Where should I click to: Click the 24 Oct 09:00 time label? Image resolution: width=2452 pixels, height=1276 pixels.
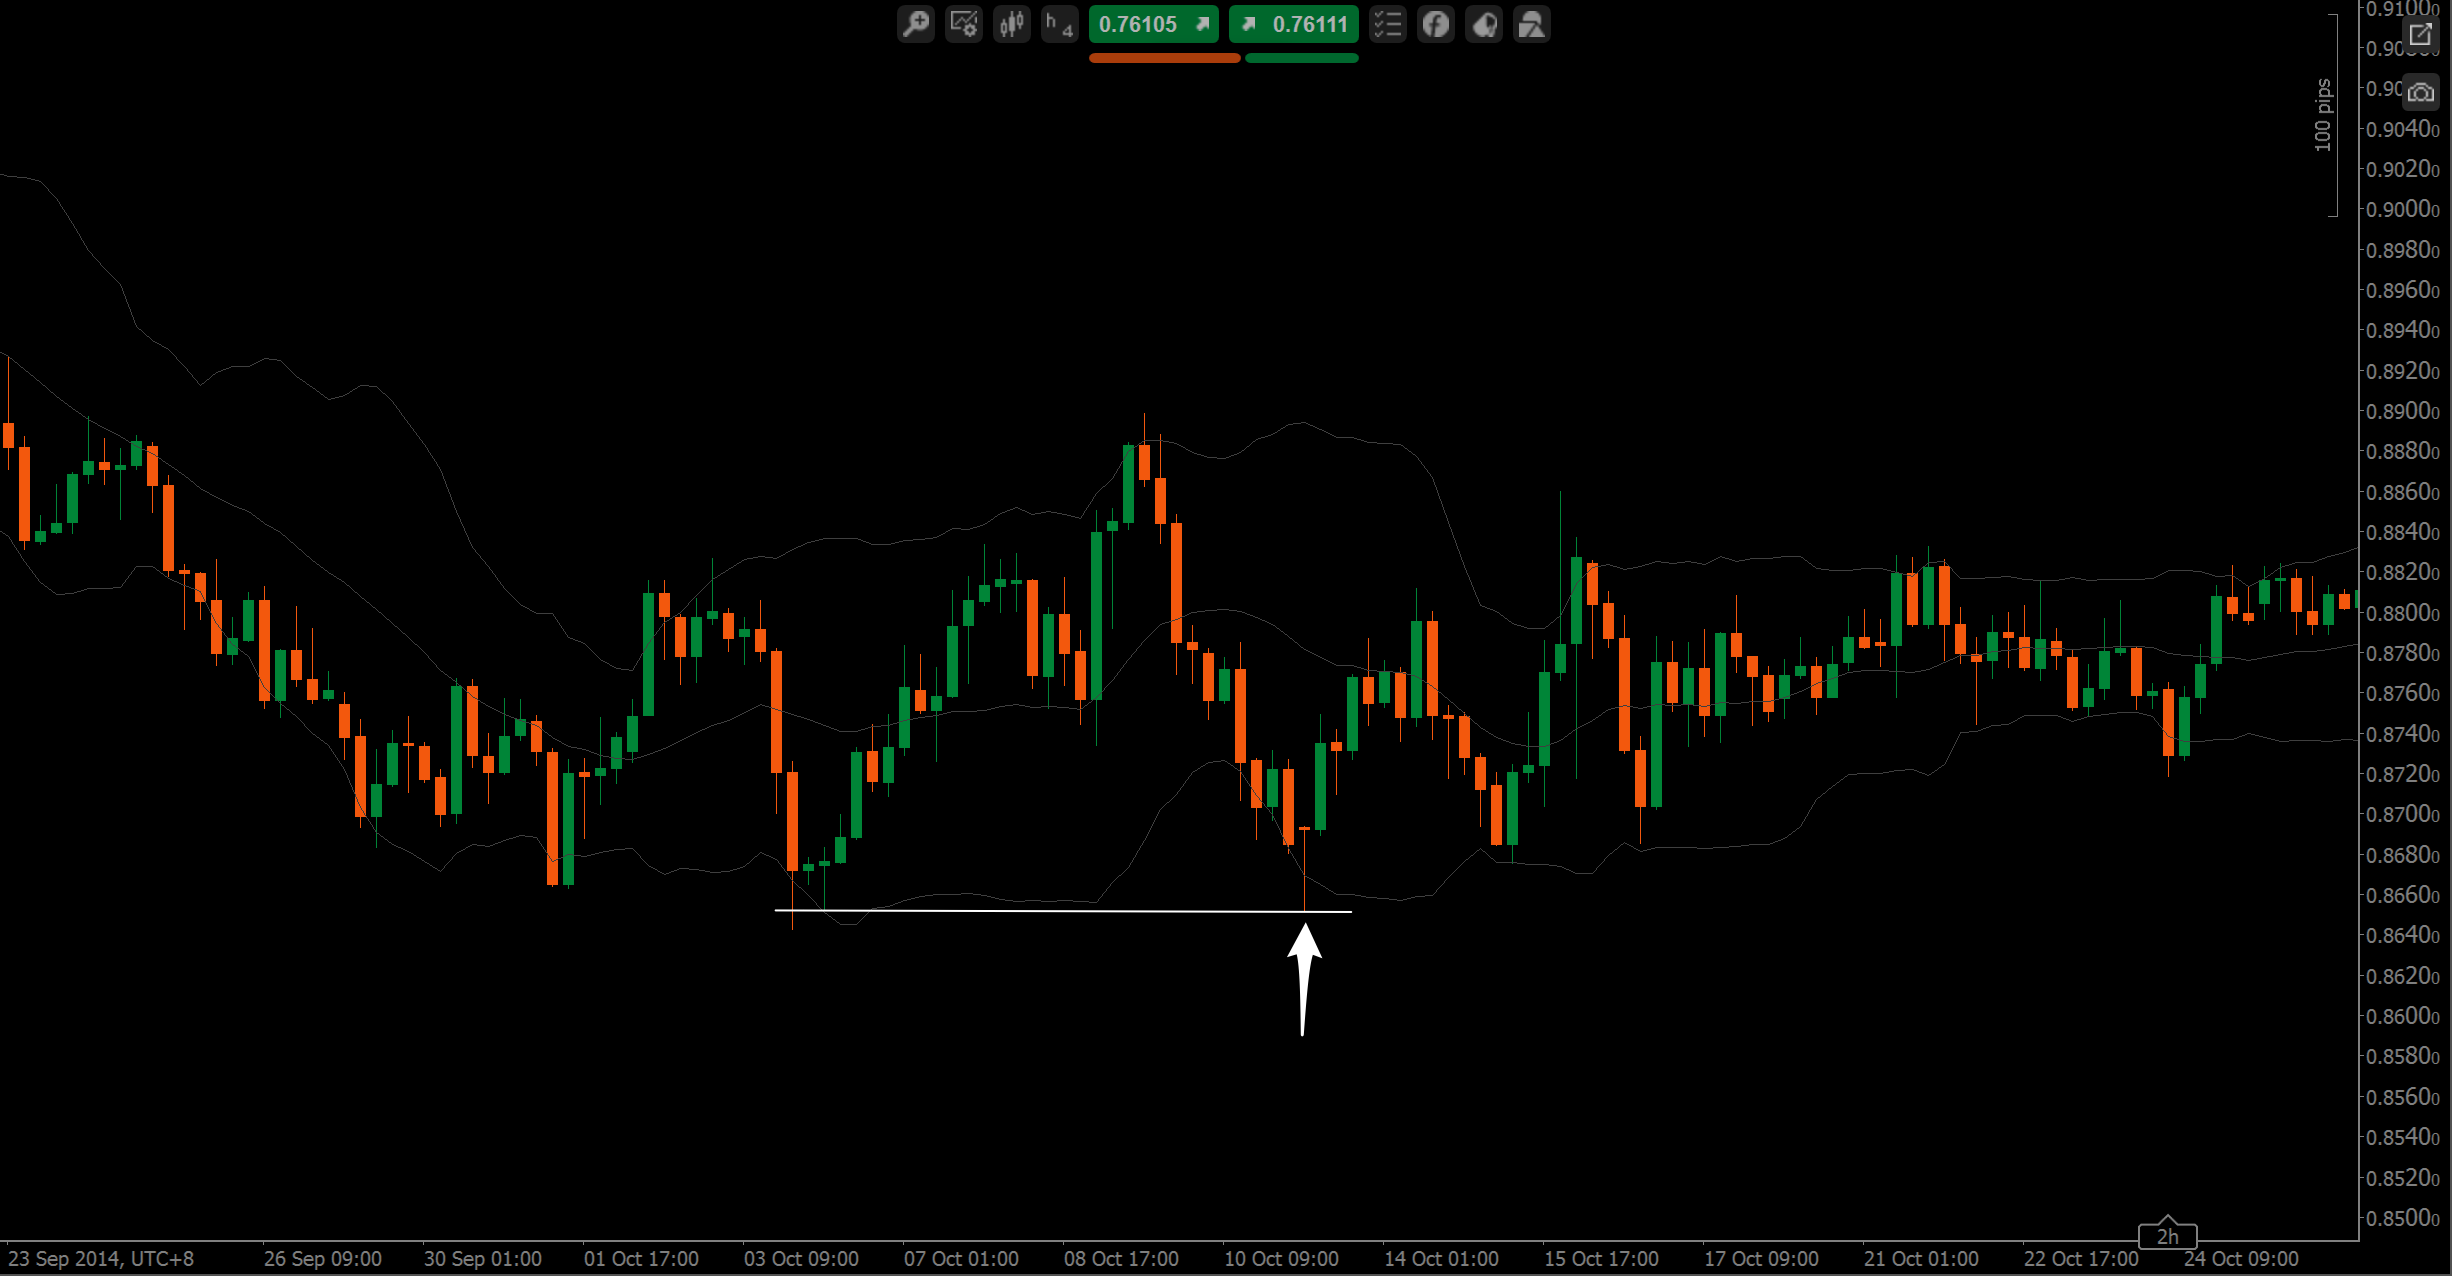click(x=2241, y=1259)
